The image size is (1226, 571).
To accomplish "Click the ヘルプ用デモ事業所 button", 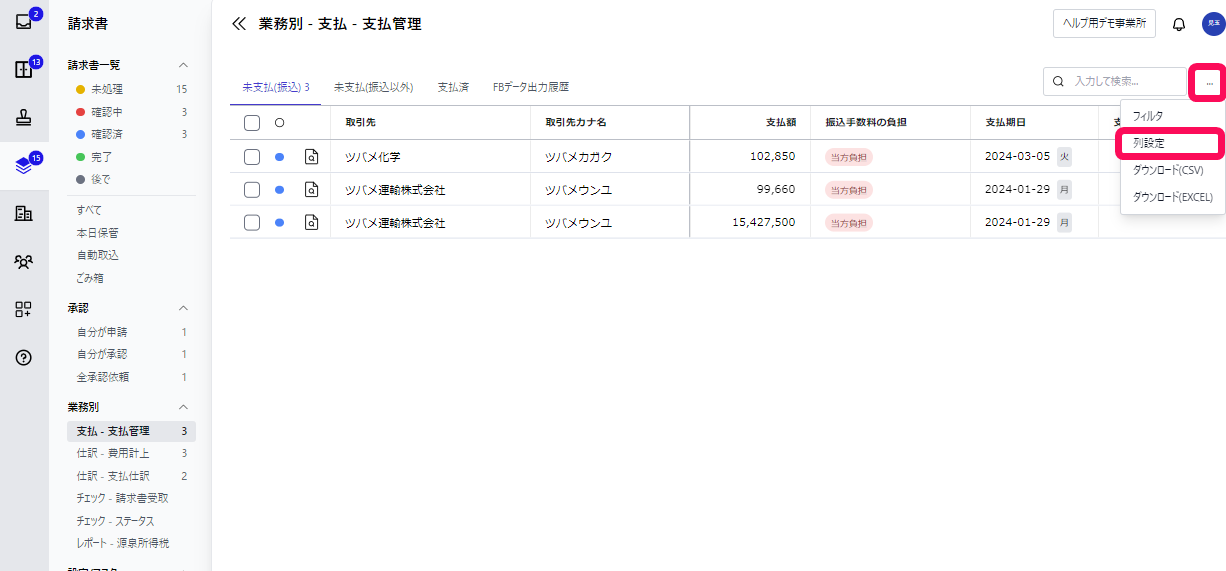I will point(1104,24).
